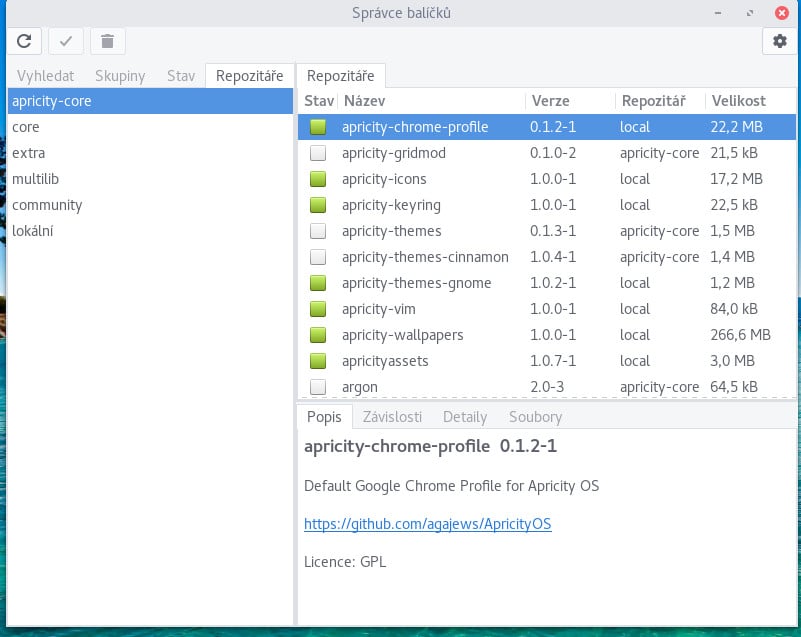The image size is (801, 637).
Task: Toggle state box of apricity-chrome-profile
Action: (318, 127)
